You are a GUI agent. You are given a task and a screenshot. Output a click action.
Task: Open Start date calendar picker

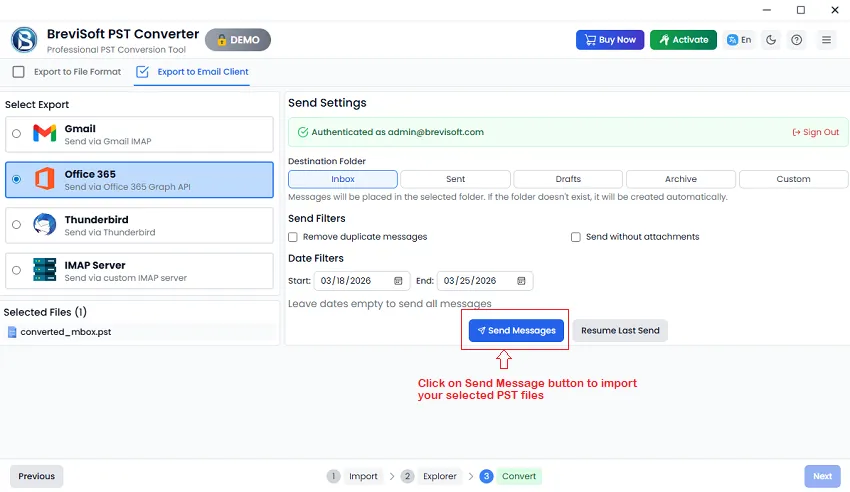(398, 281)
